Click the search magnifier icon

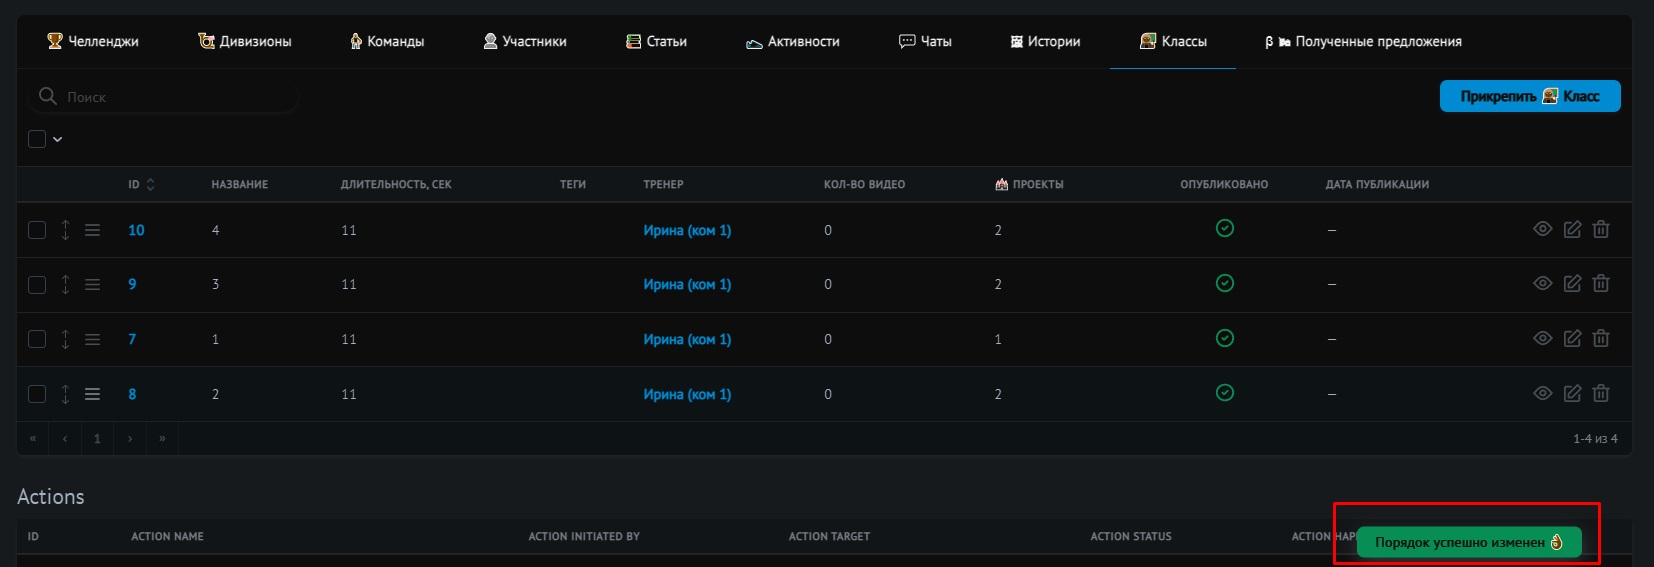click(47, 96)
